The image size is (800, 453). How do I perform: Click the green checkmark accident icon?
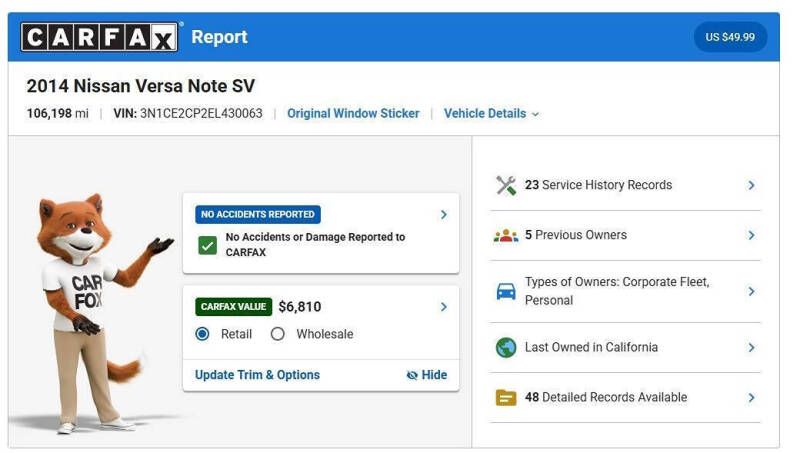point(208,245)
